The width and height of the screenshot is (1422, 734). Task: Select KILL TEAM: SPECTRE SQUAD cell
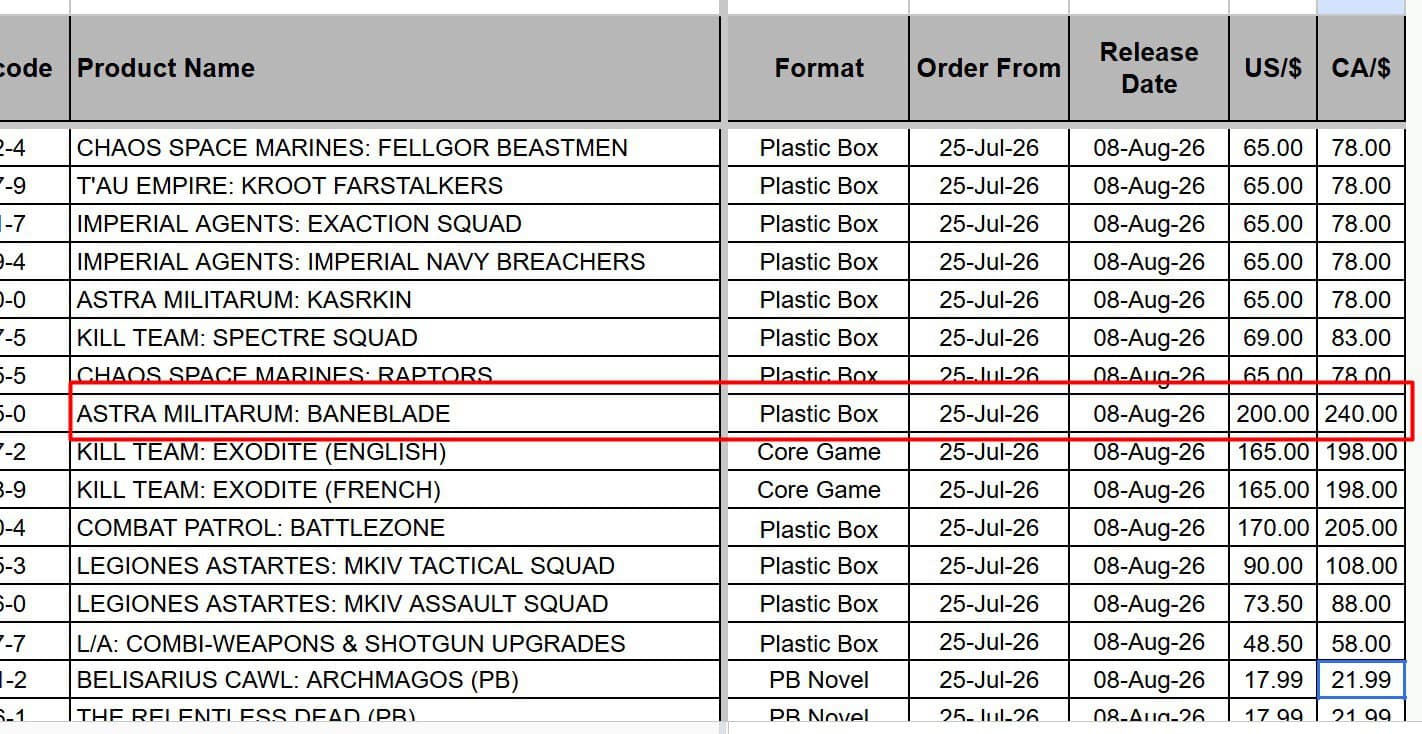395,338
